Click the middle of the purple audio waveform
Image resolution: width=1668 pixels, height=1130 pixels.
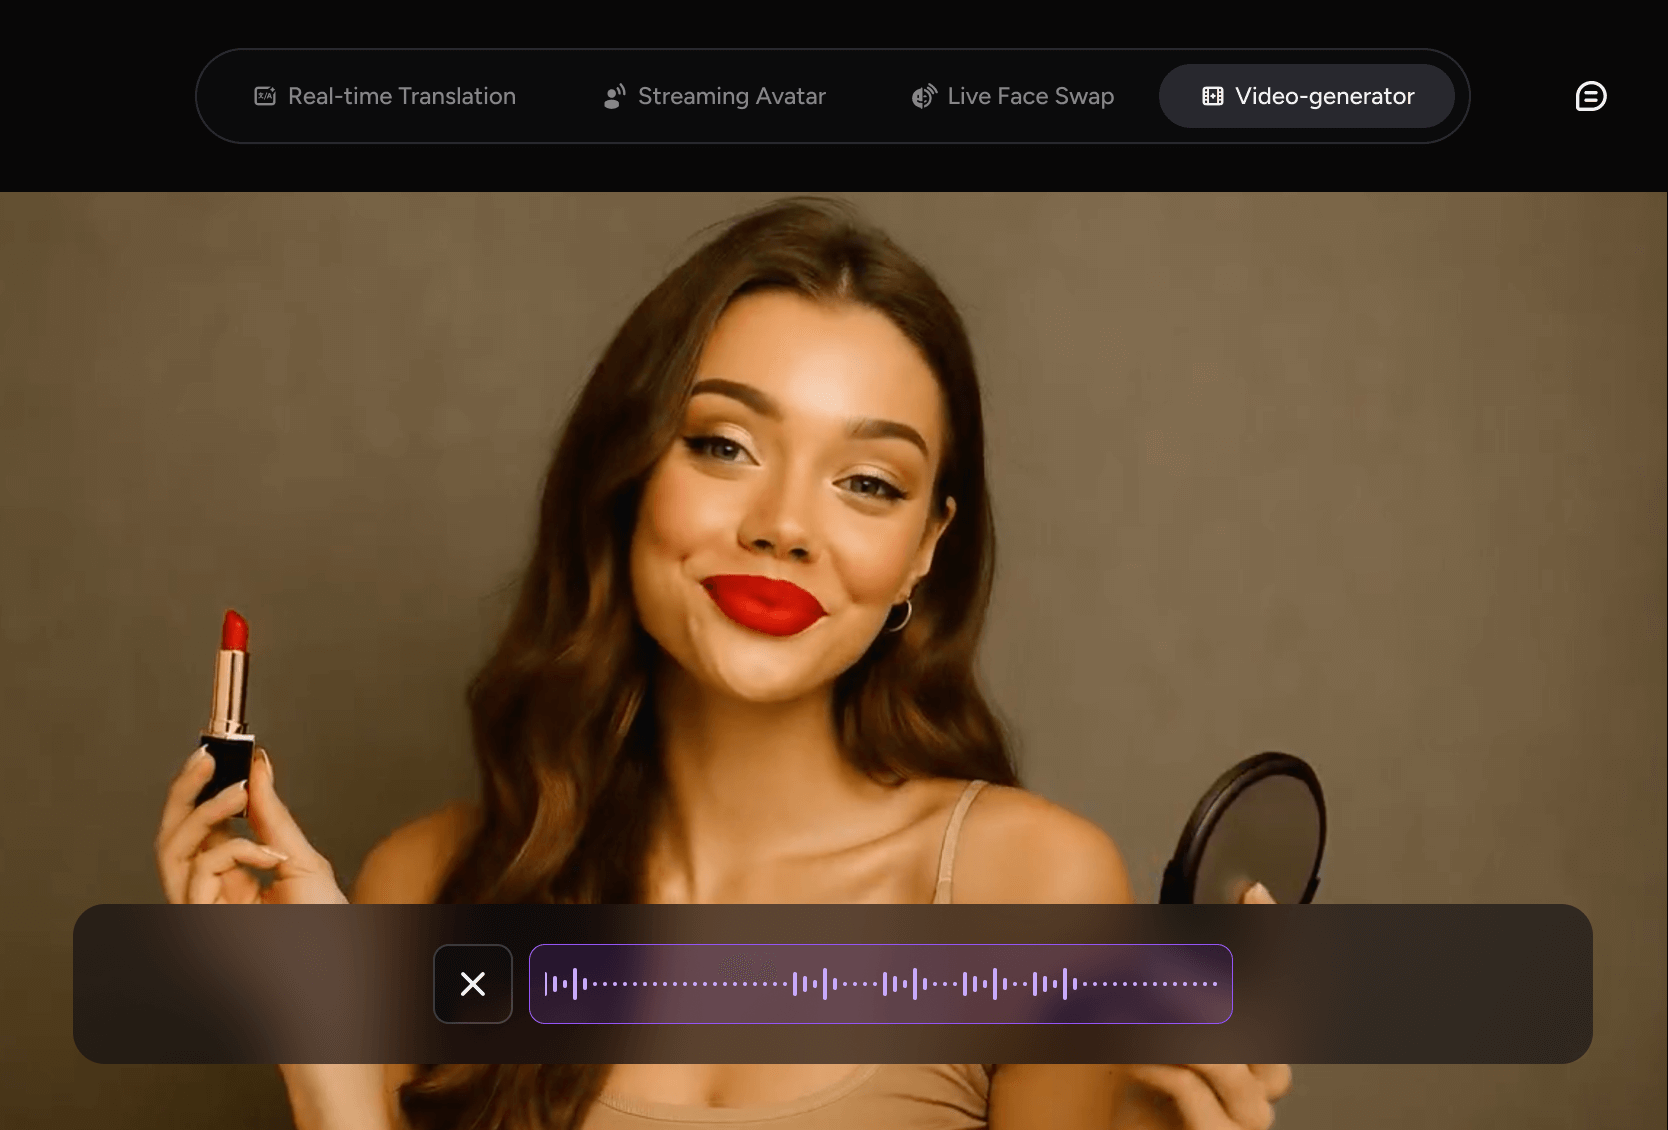(x=880, y=984)
